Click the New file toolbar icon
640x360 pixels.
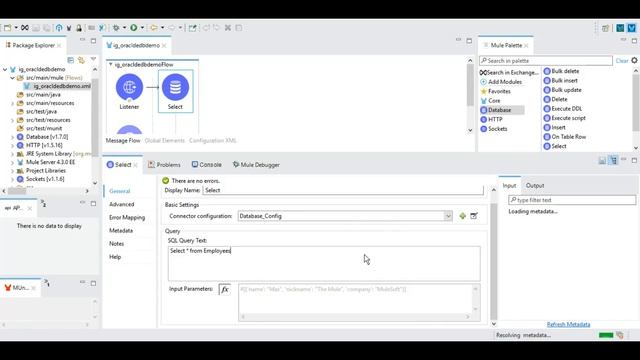pyautogui.click(x=7, y=28)
